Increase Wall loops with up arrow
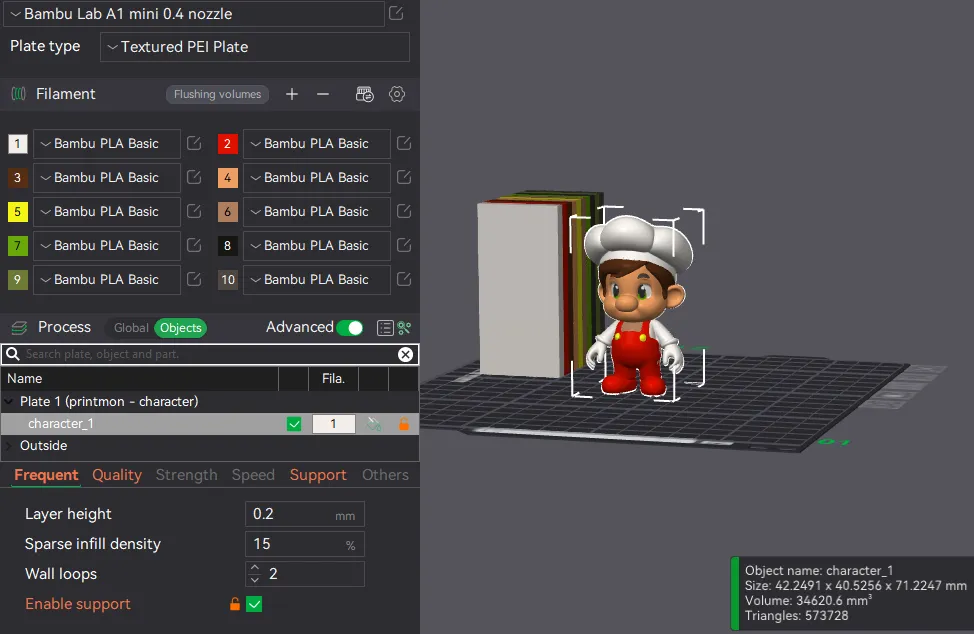Screen dimensions: 974x634 (x=255, y=568)
